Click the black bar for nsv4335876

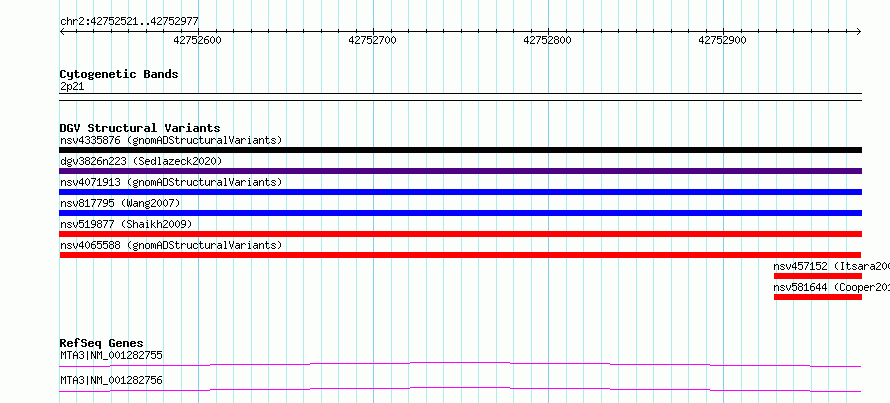click(460, 150)
